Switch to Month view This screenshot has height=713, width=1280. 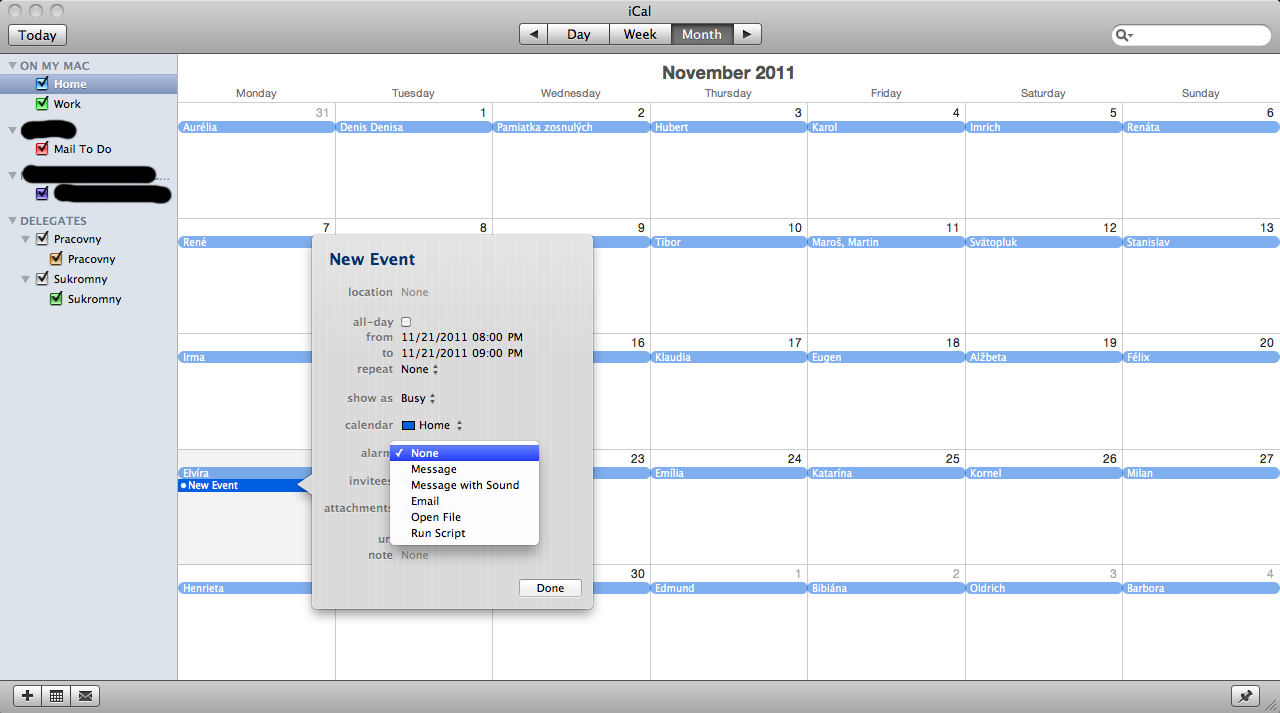[x=702, y=34]
